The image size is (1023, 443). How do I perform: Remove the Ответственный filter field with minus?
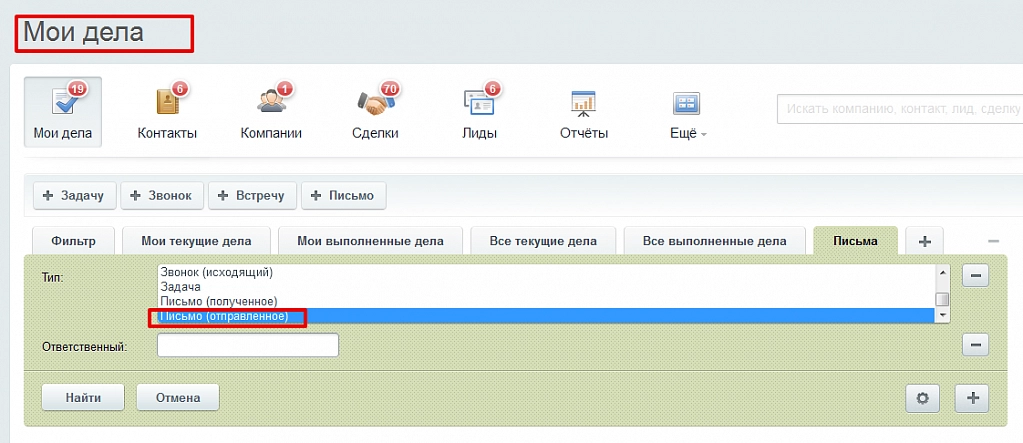pos(975,345)
